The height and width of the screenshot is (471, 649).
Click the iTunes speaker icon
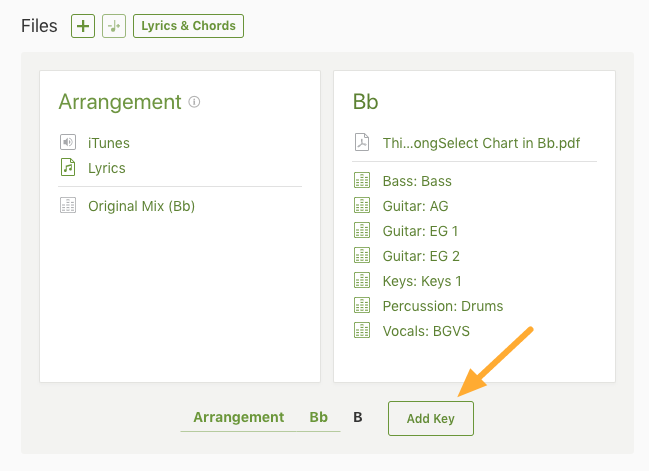[x=68, y=142]
